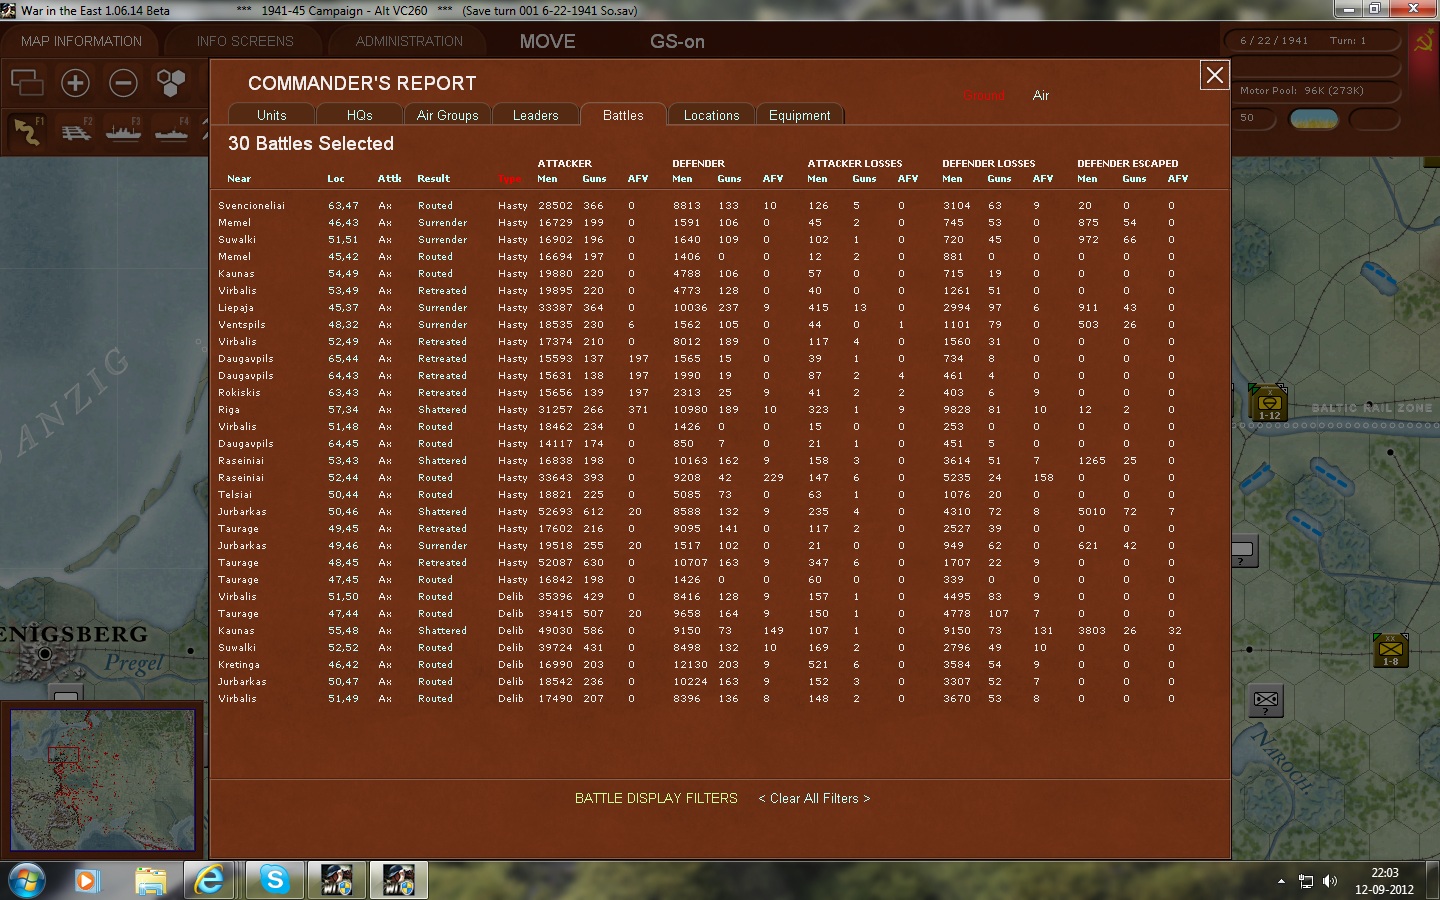Click the blue and yellow weather indicator

pyautogui.click(x=1314, y=118)
